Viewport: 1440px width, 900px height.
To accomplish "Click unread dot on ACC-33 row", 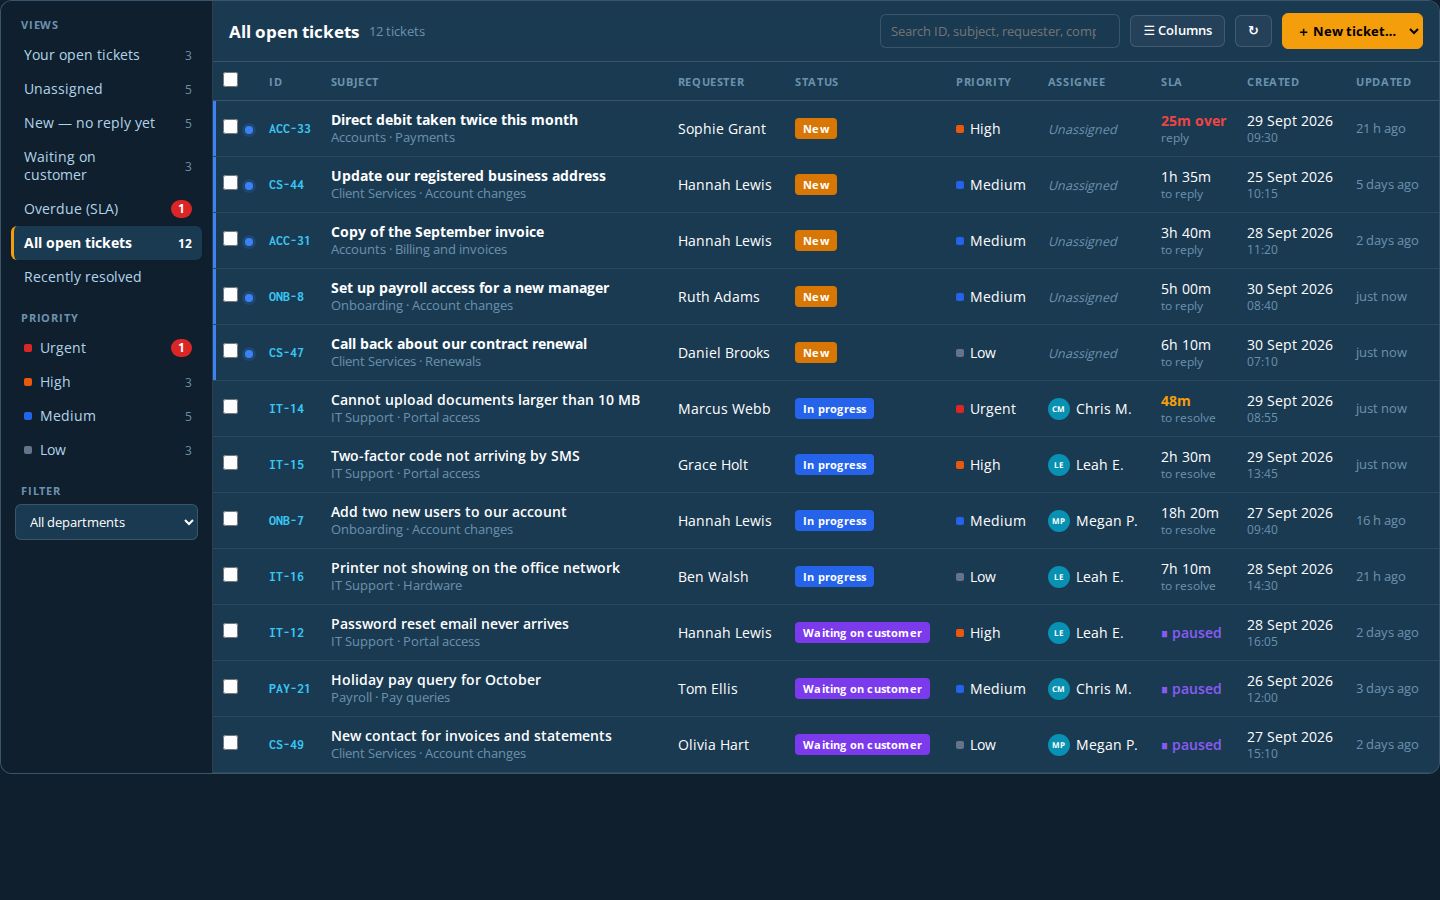I will (x=249, y=129).
